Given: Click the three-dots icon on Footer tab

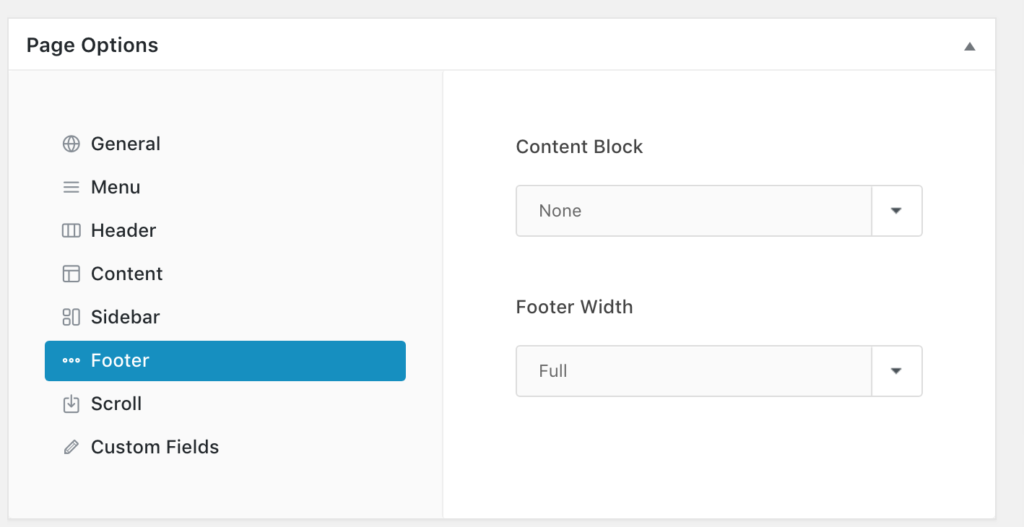Looking at the screenshot, I should tap(71, 360).
